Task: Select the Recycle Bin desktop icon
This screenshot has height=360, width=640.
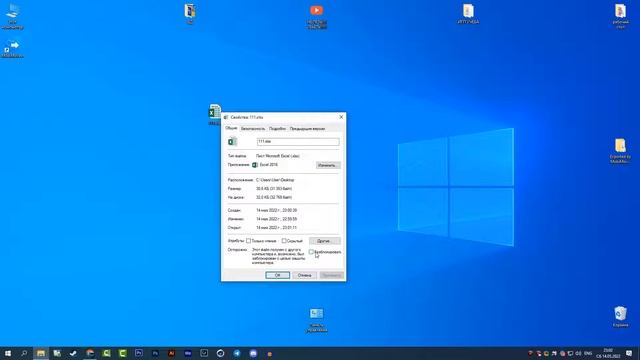Action: pyautogui.click(x=620, y=316)
